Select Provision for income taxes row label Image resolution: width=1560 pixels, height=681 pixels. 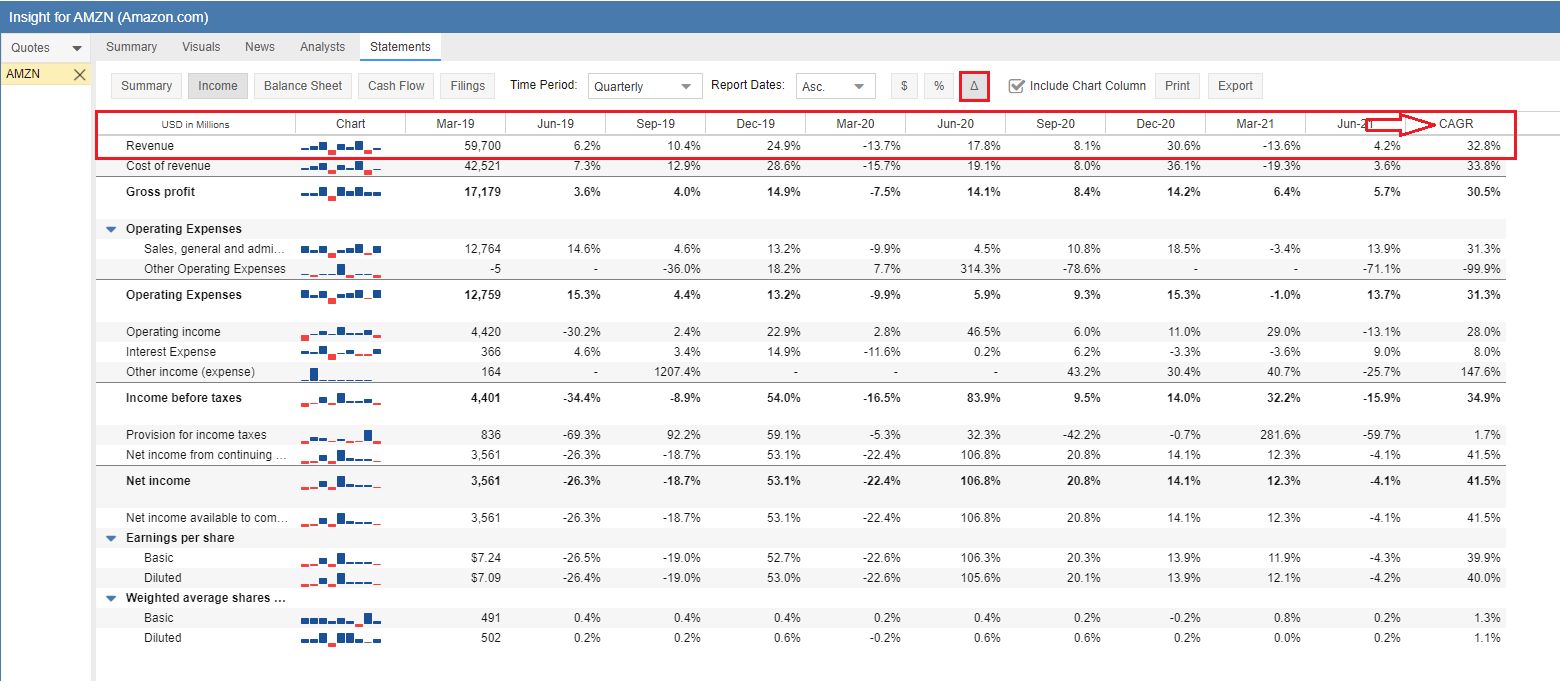197,435
